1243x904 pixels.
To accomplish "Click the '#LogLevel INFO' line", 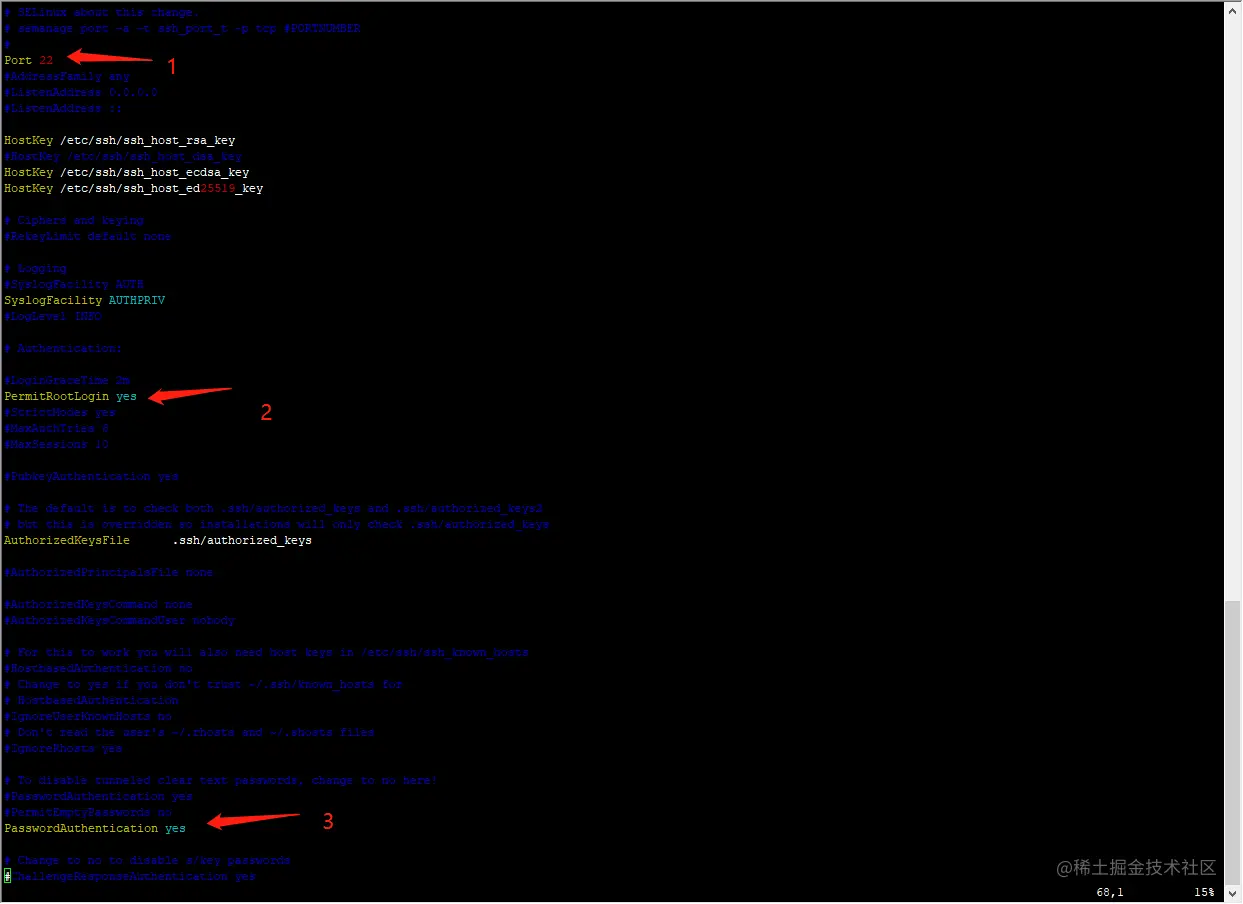I will pos(53,317).
